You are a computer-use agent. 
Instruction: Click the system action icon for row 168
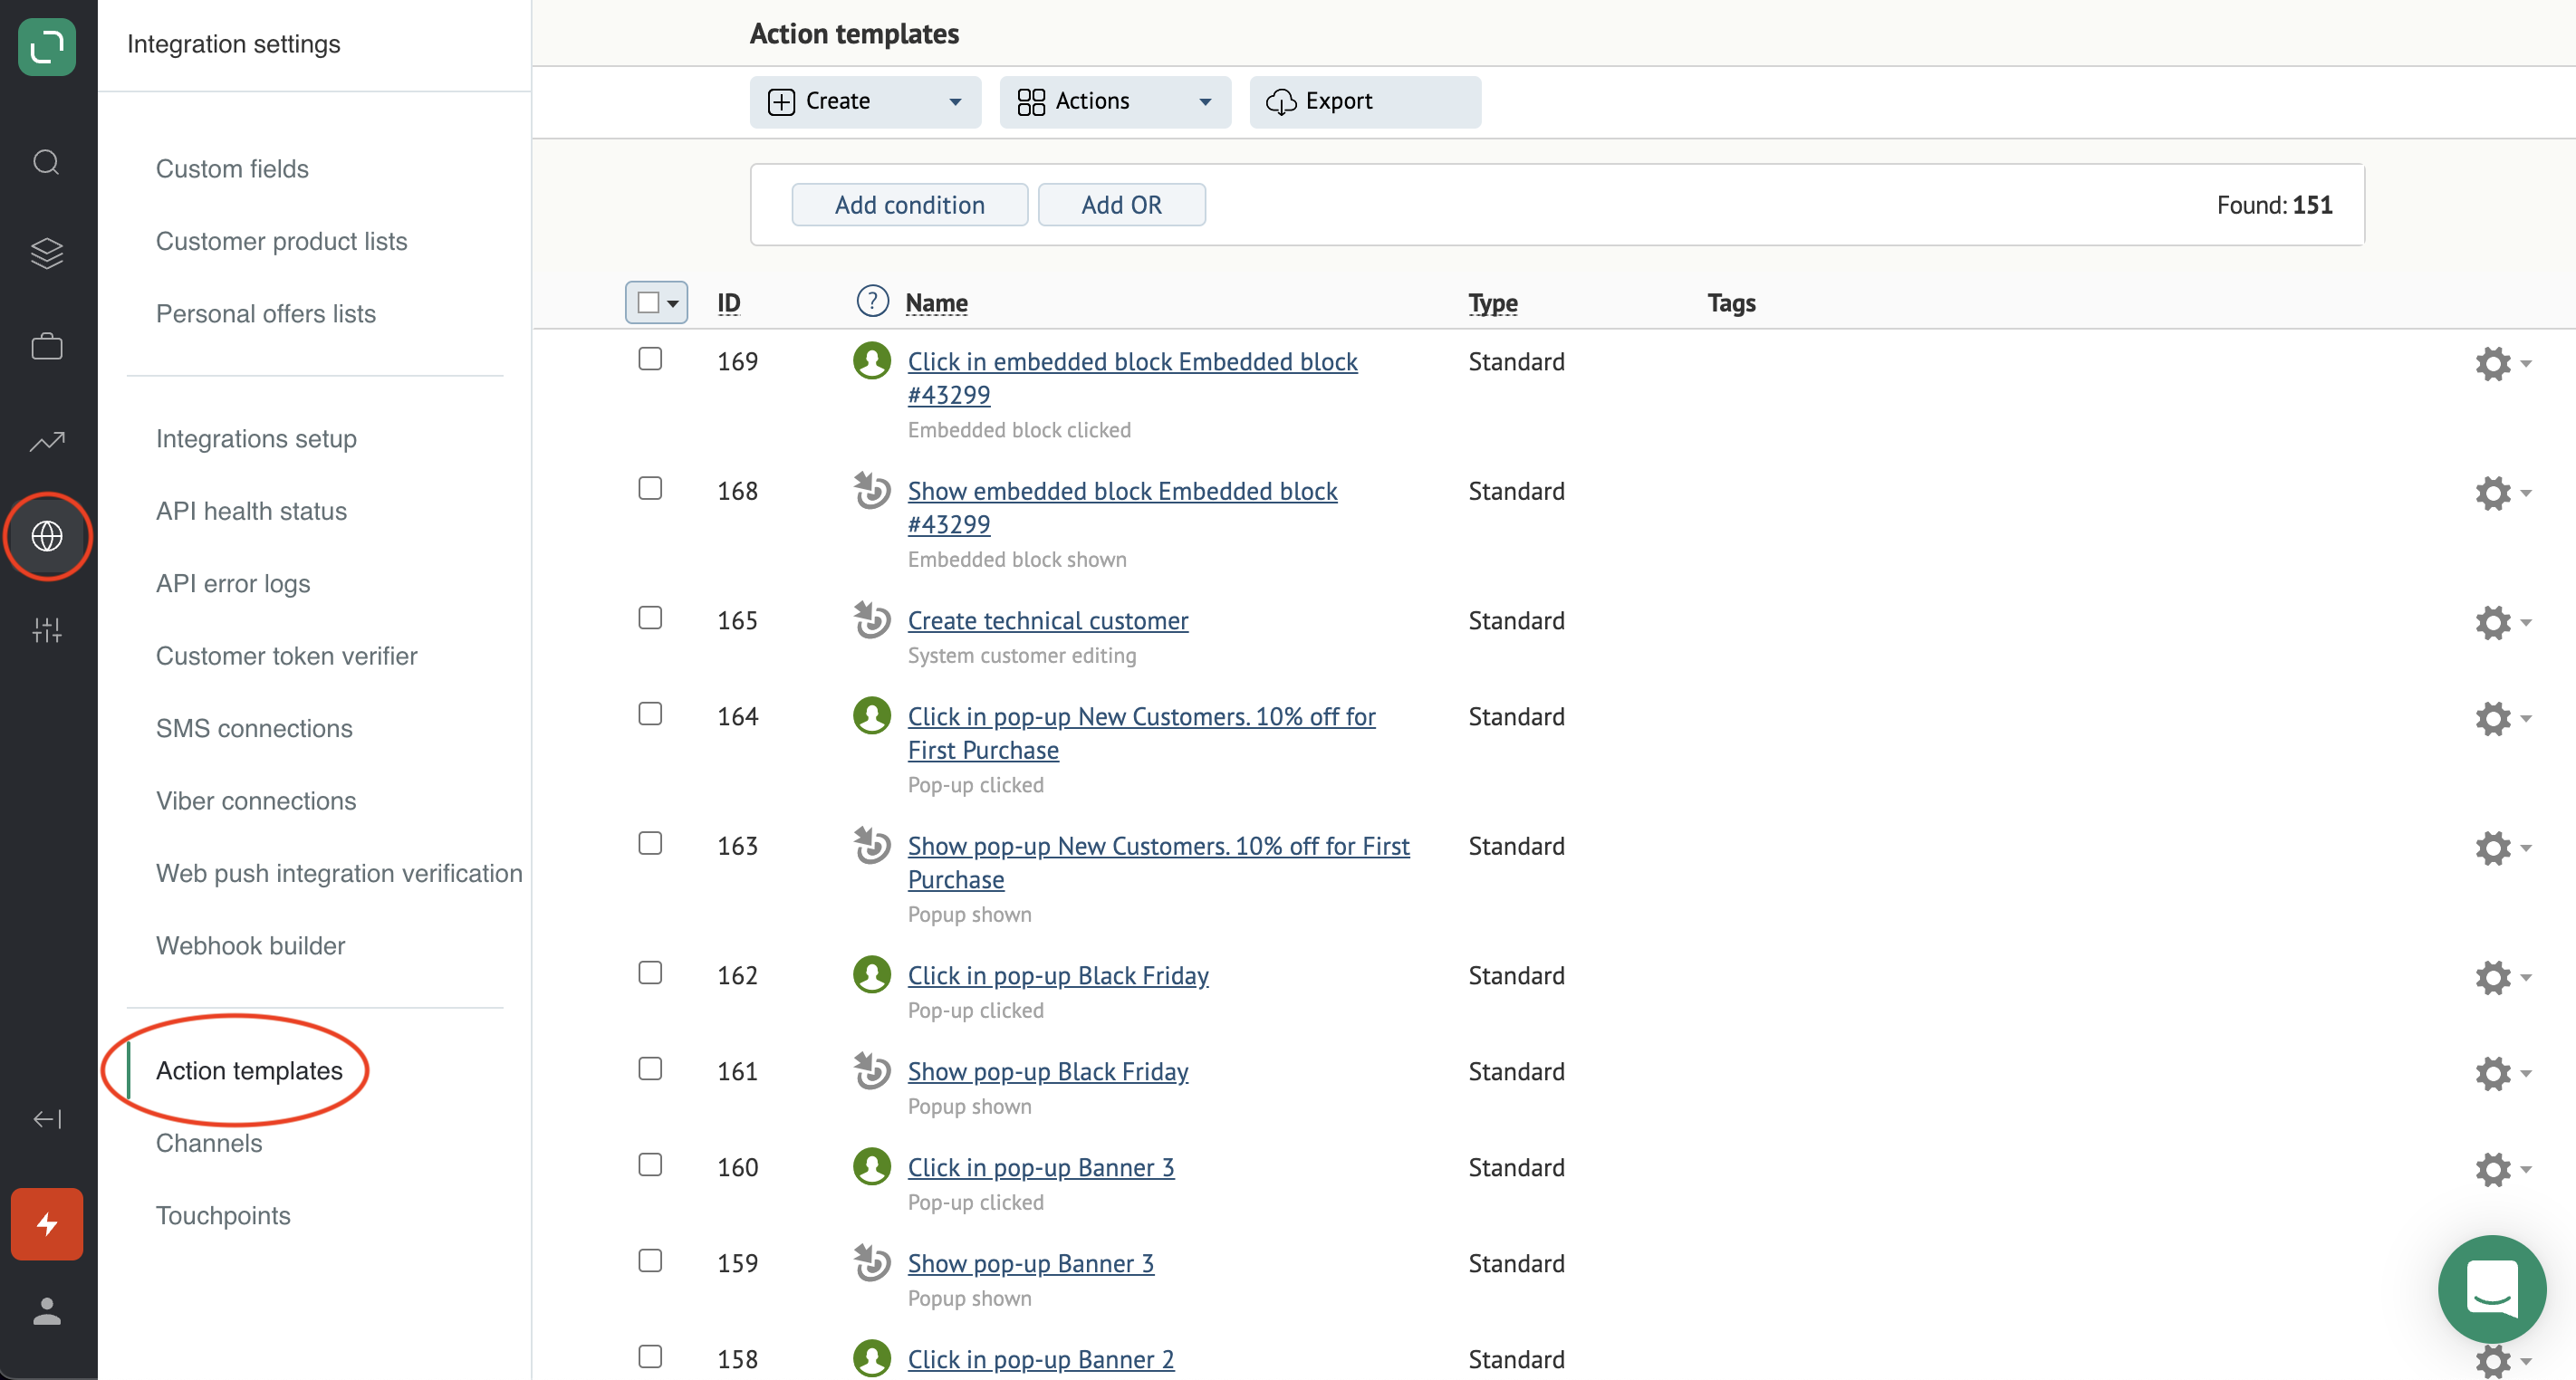(x=872, y=490)
